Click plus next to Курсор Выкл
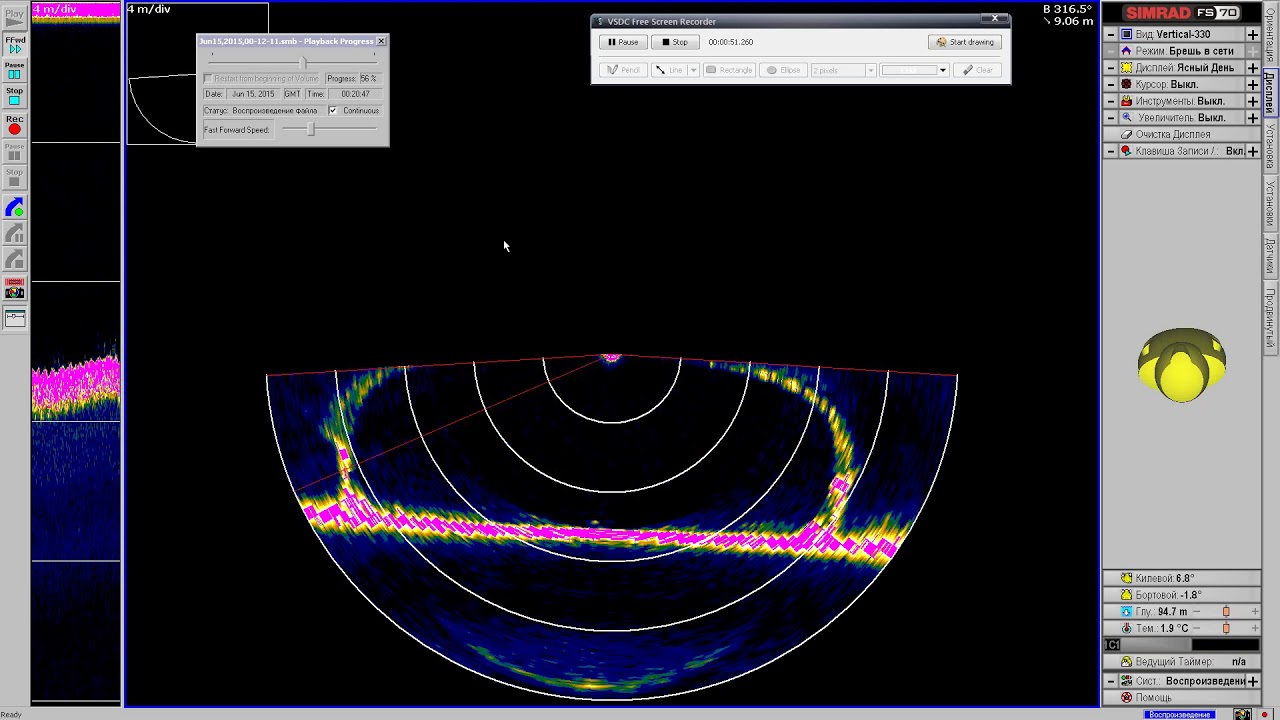Viewport: 1280px width, 720px height. (x=1252, y=84)
